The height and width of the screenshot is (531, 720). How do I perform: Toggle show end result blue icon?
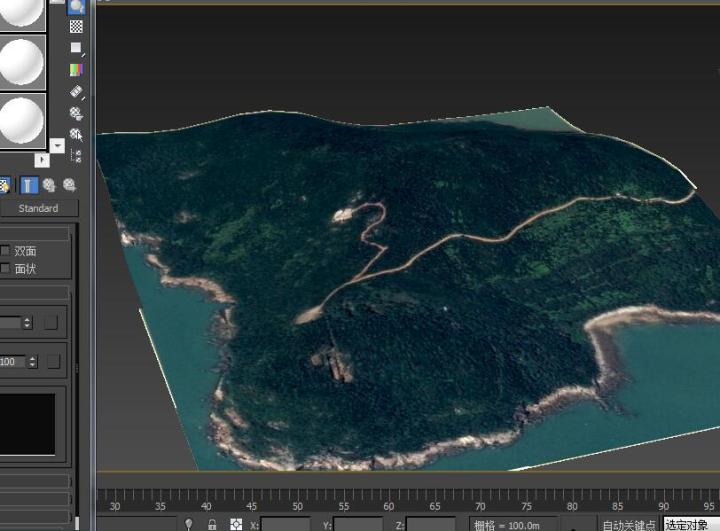tap(29, 185)
